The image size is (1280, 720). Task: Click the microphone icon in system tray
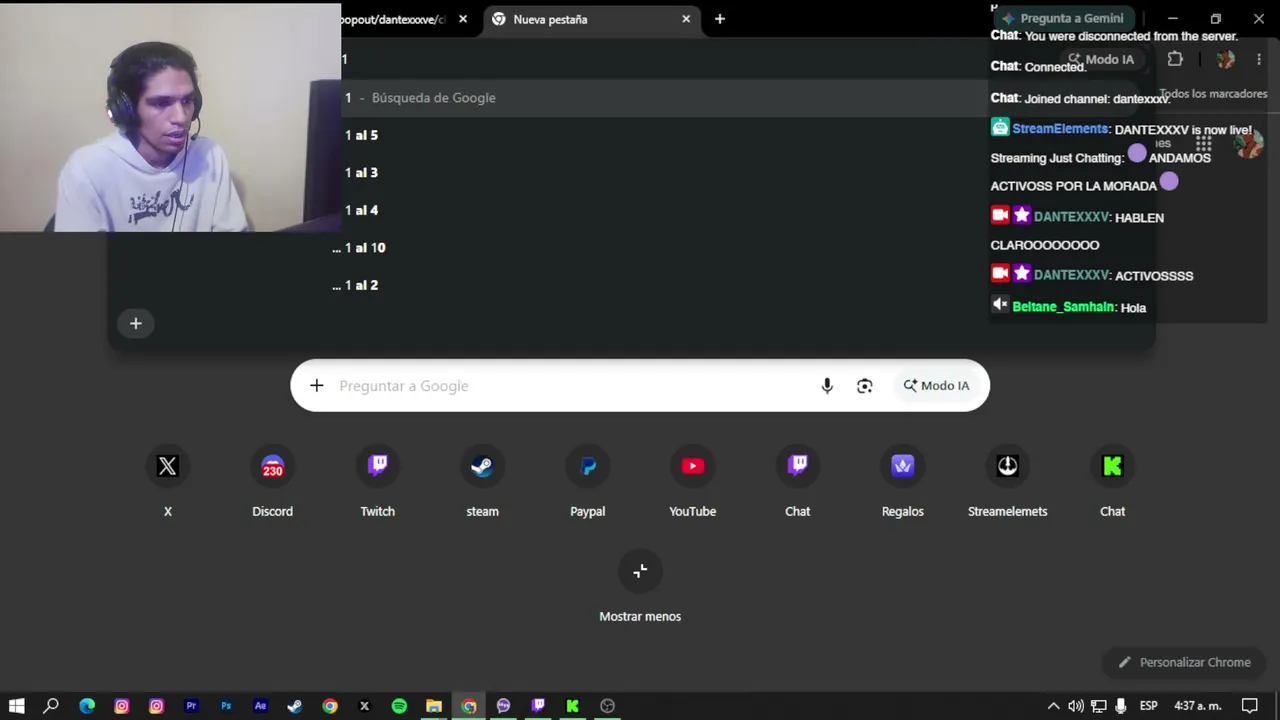click(x=1122, y=706)
